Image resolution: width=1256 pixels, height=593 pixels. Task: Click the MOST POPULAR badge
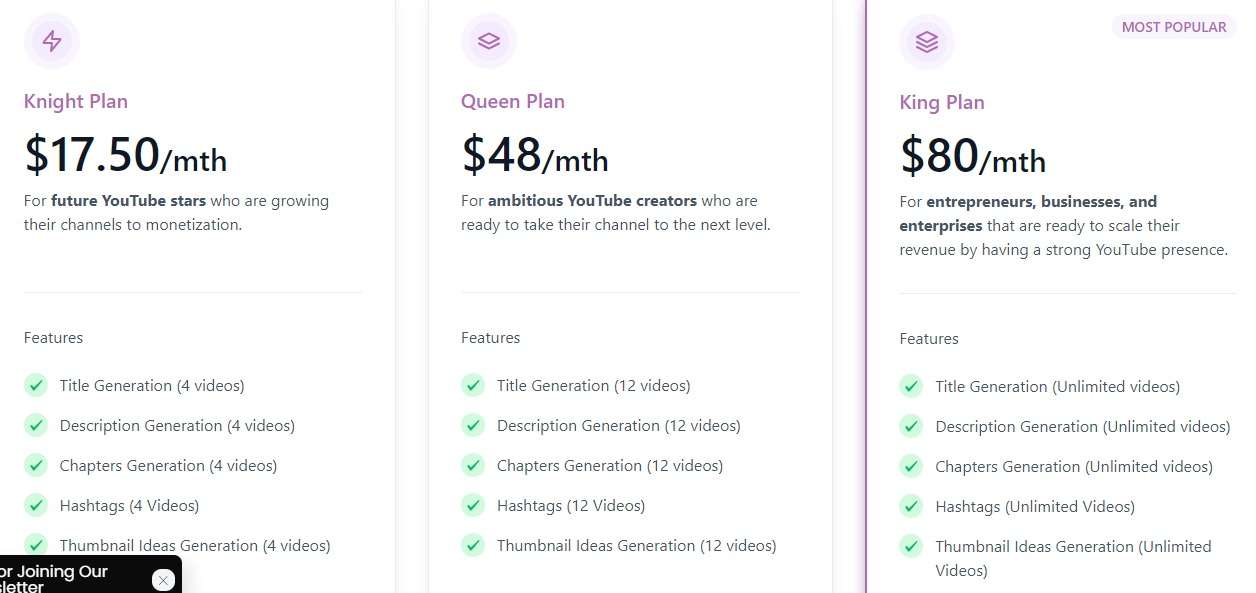pyautogui.click(x=1173, y=27)
